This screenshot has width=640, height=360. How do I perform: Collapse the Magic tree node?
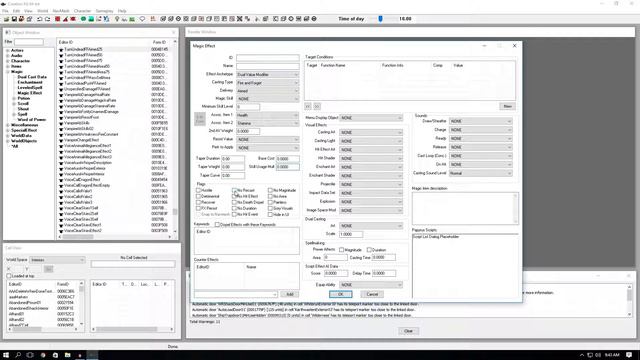pyautogui.click(x=7, y=72)
